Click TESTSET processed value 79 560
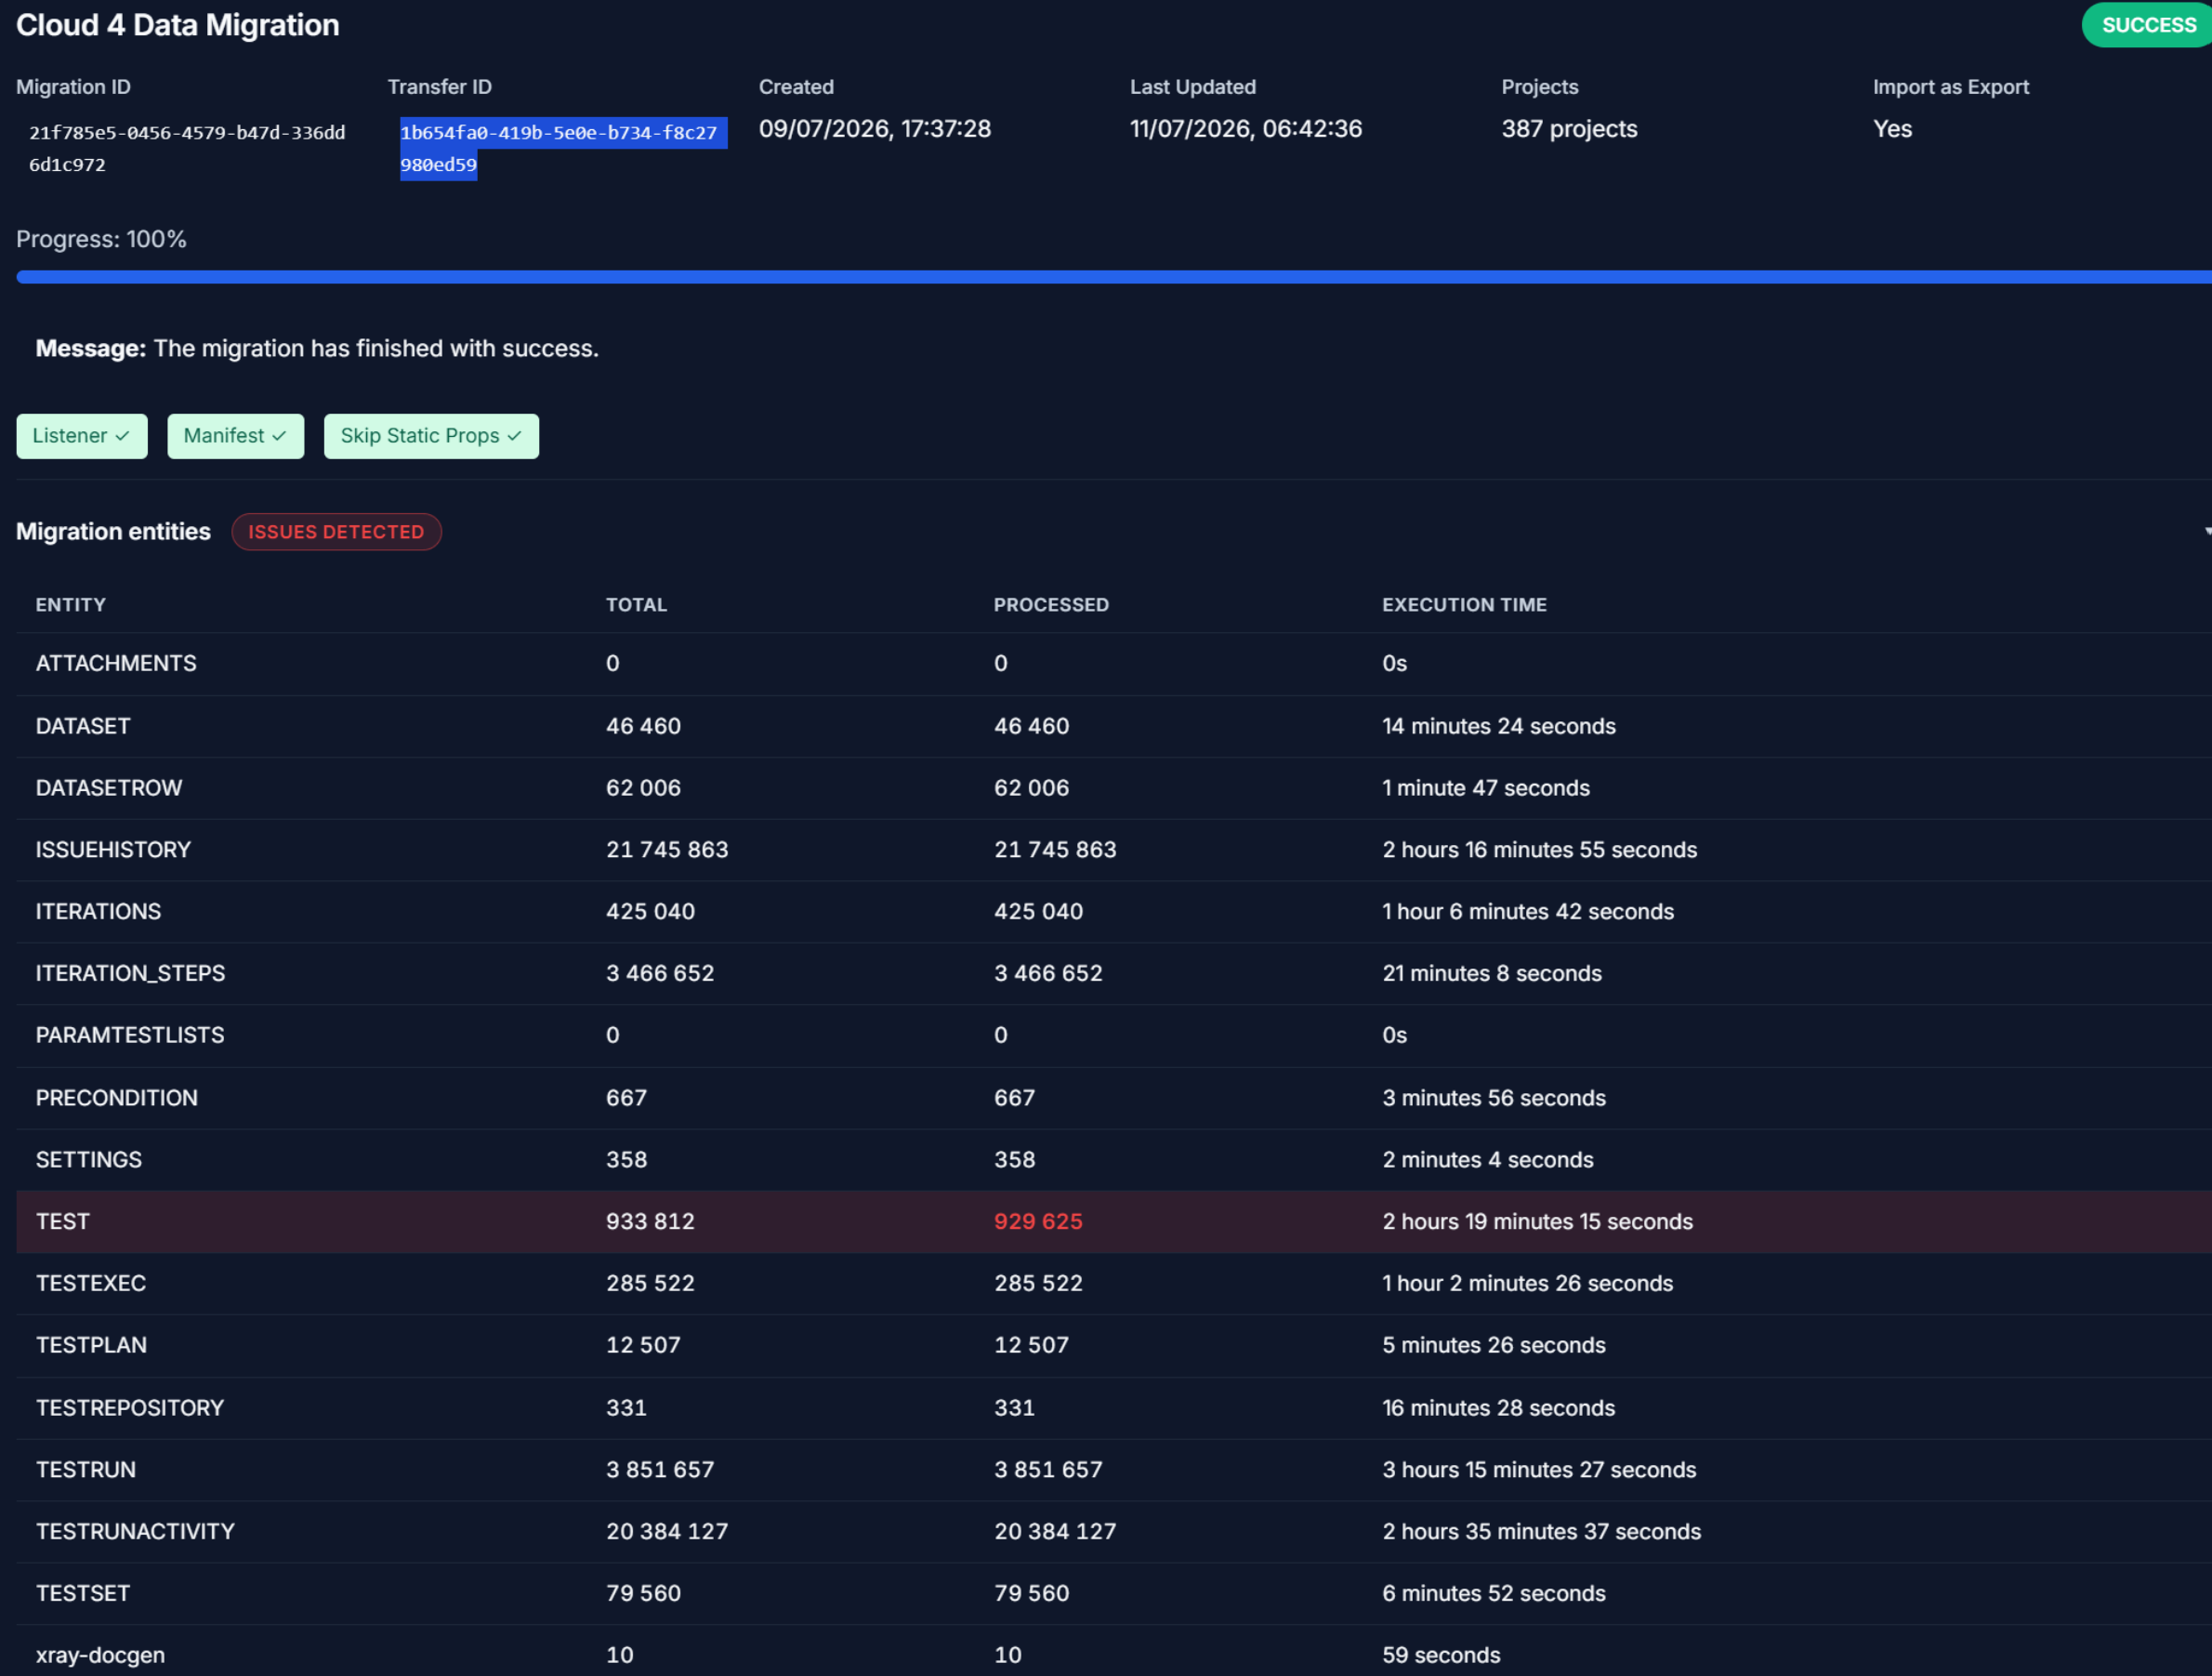 click(x=1031, y=1594)
